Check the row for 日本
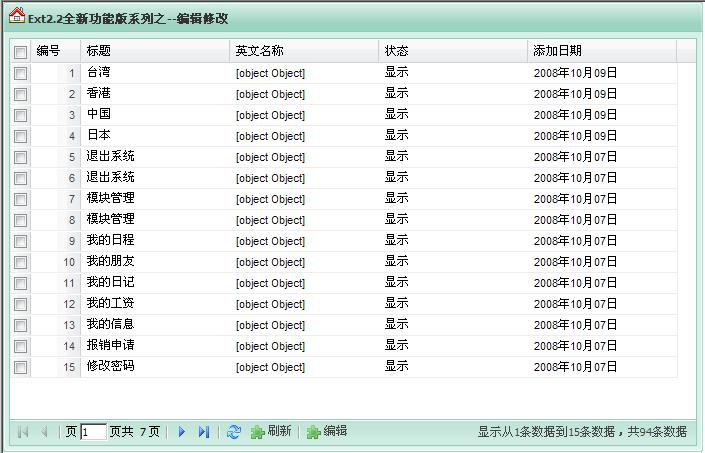 pos(20,136)
